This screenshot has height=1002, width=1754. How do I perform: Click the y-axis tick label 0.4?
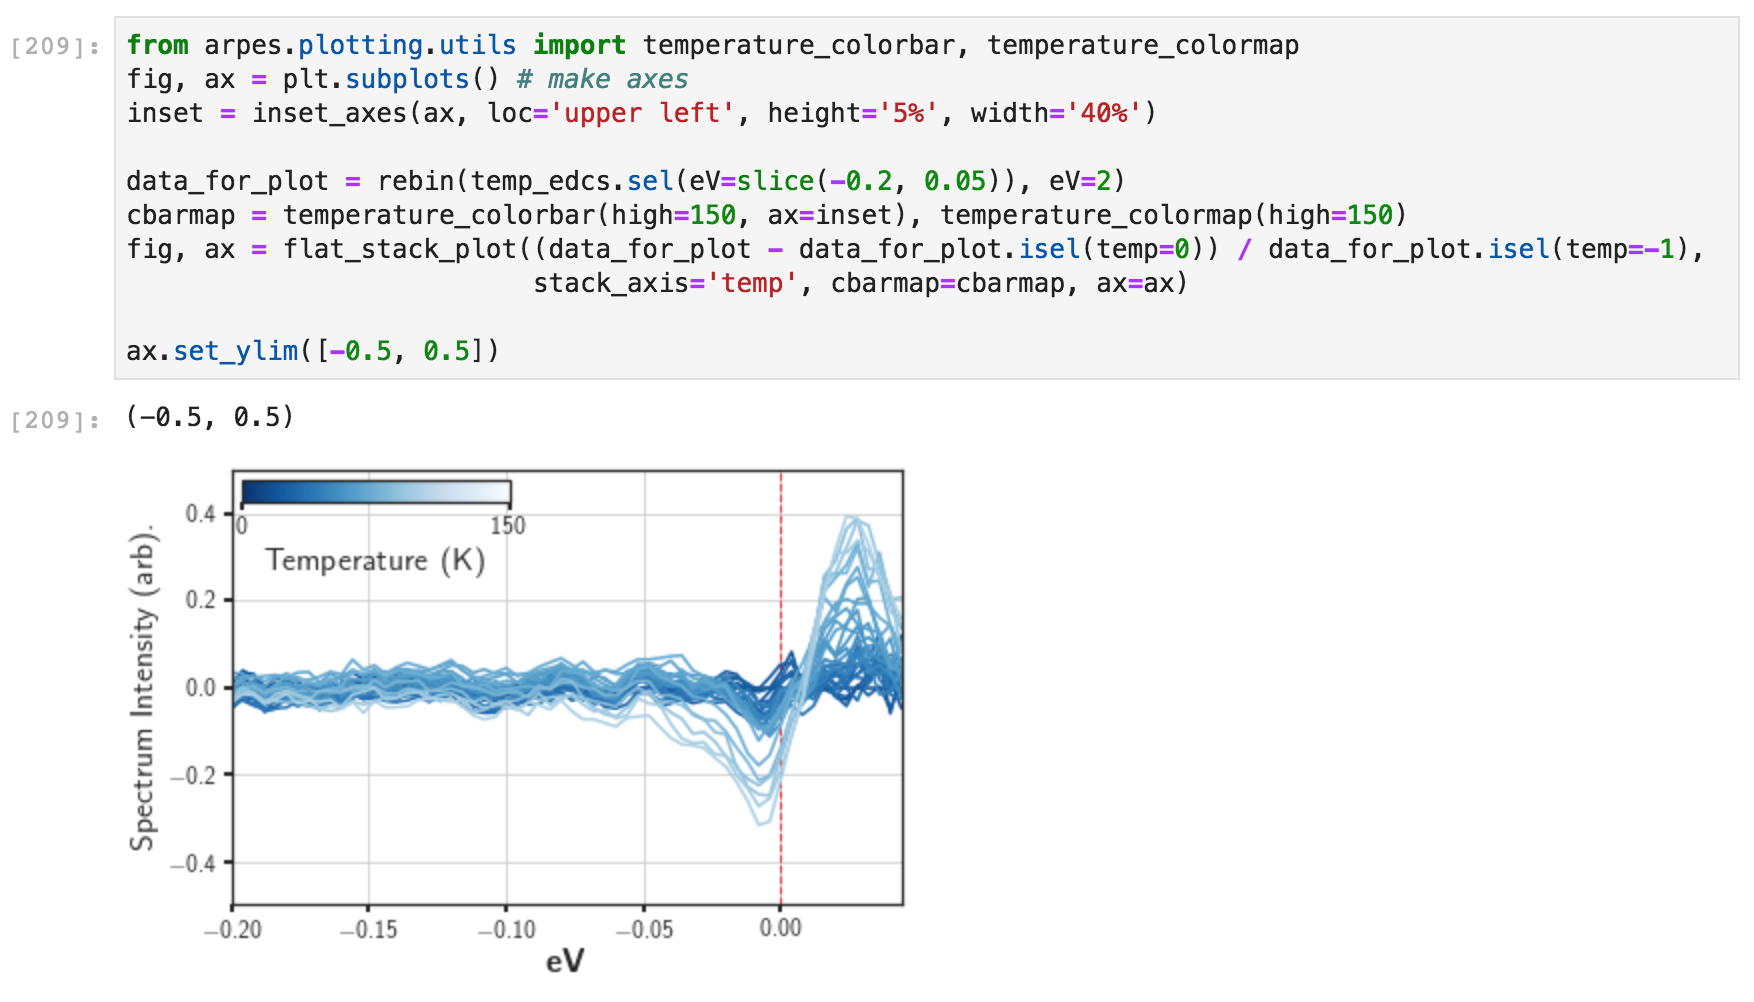pos(201,514)
